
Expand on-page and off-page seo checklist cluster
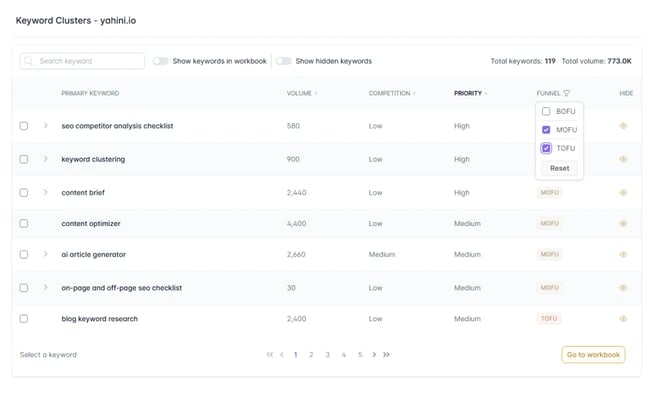coord(45,287)
